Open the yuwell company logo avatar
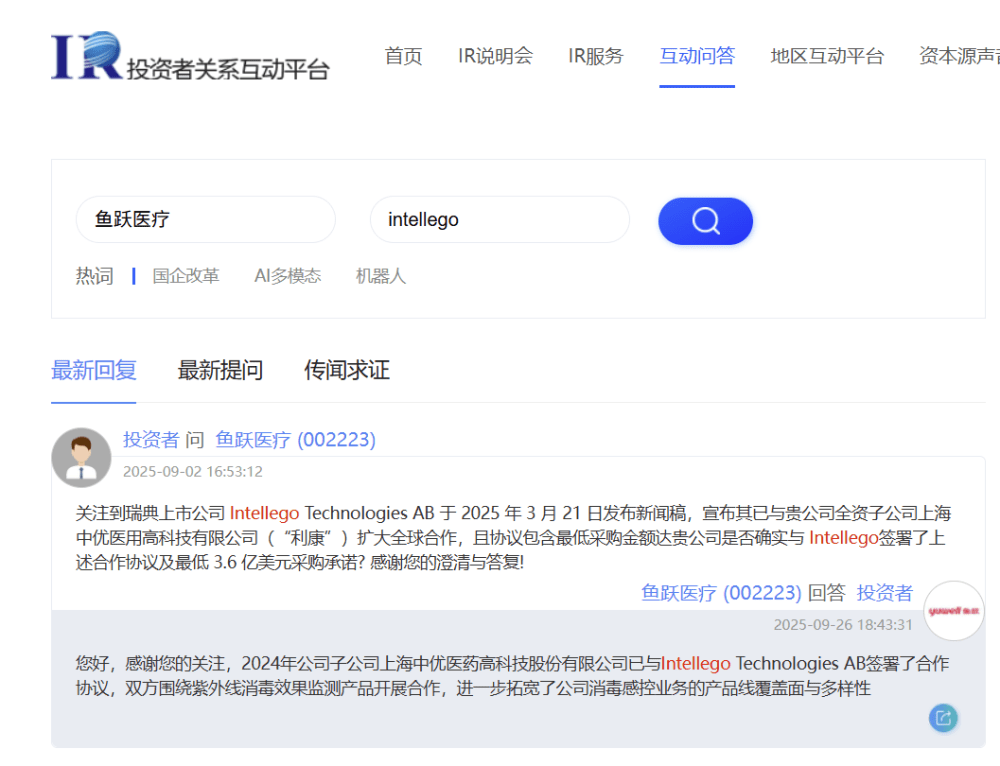This screenshot has height=766, width=1000. (x=953, y=611)
